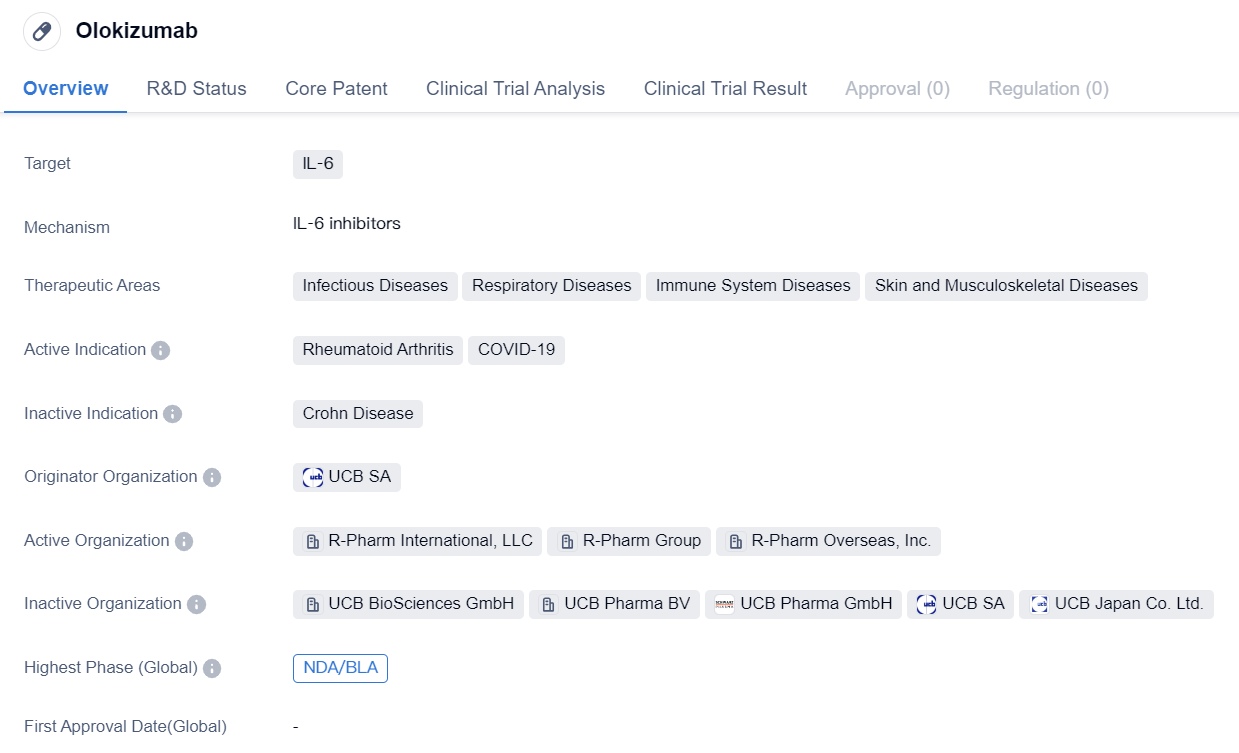Viewport: 1239px width, 753px height.
Task: Click info icon next to Active Indication
Action: (x=160, y=350)
